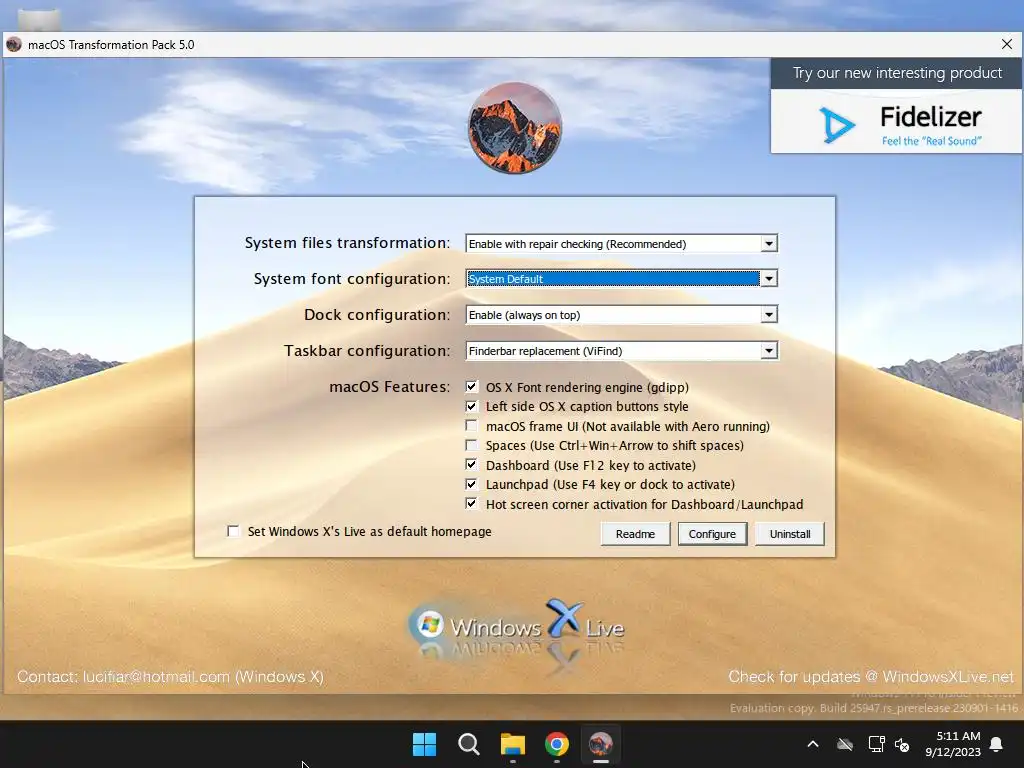Screen dimensions: 1024x768
Task: Click 'Try our new interesting product' banner
Action: 897,73
